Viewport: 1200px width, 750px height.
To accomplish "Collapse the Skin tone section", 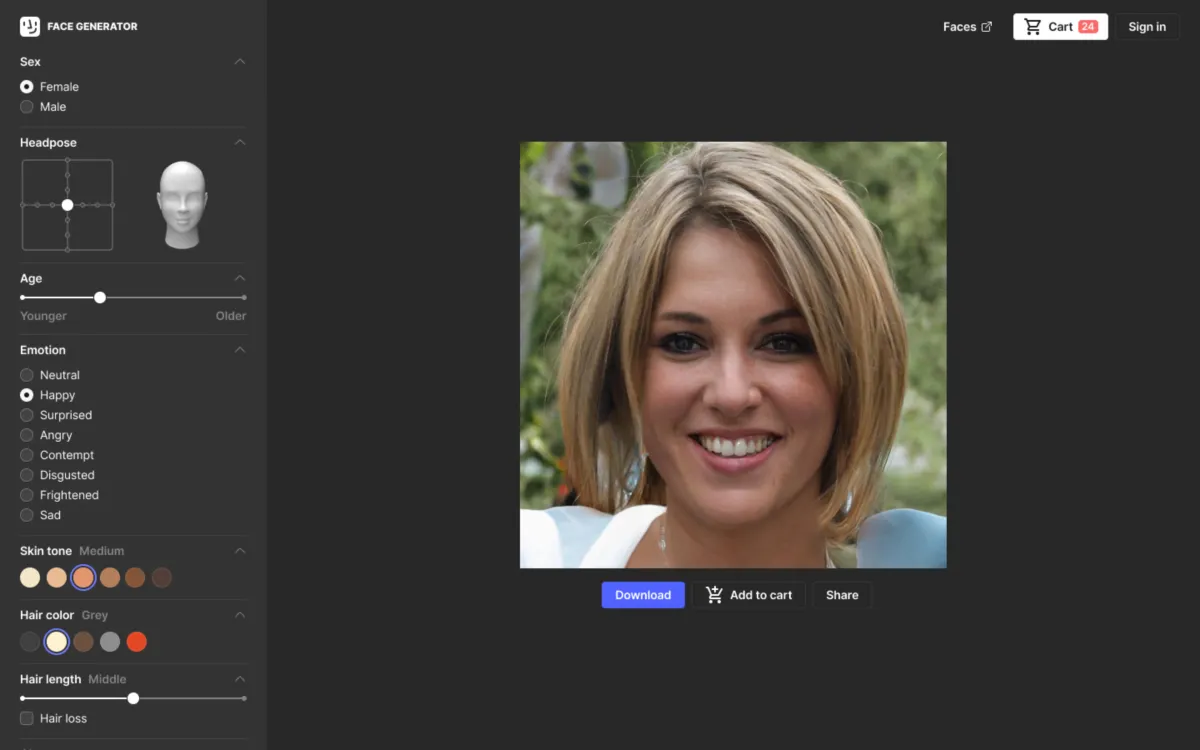I will (x=240, y=551).
